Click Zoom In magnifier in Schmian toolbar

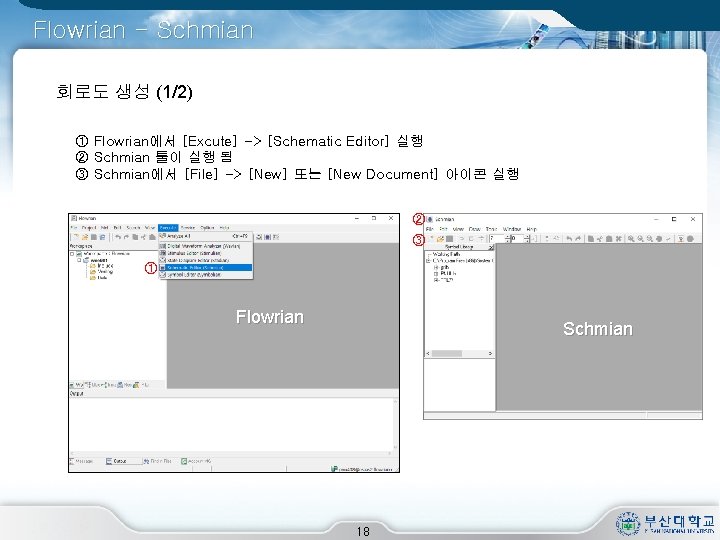click(x=631, y=239)
